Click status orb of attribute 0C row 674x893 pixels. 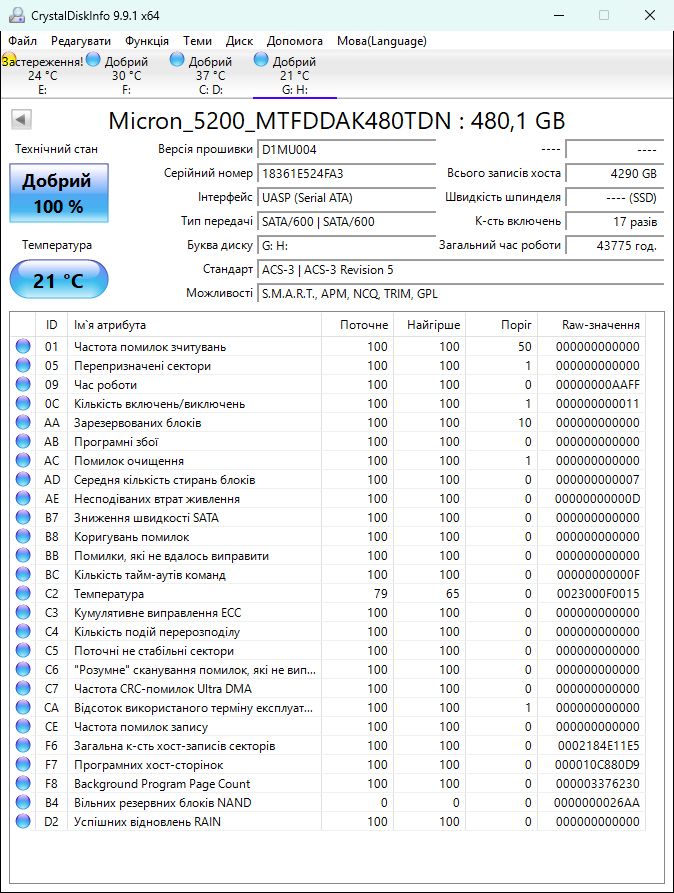pyautogui.click(x=23, y=403)
